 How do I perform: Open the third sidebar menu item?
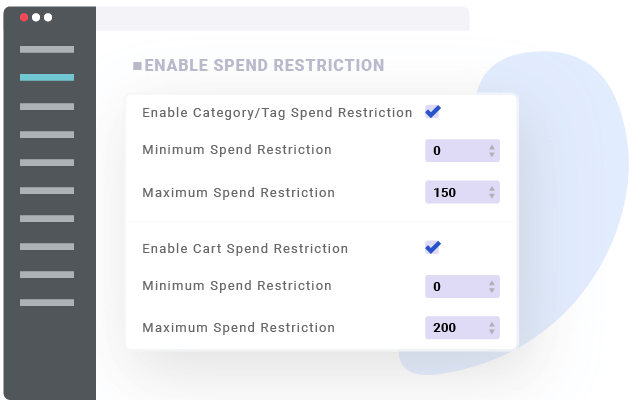point(47,106)
